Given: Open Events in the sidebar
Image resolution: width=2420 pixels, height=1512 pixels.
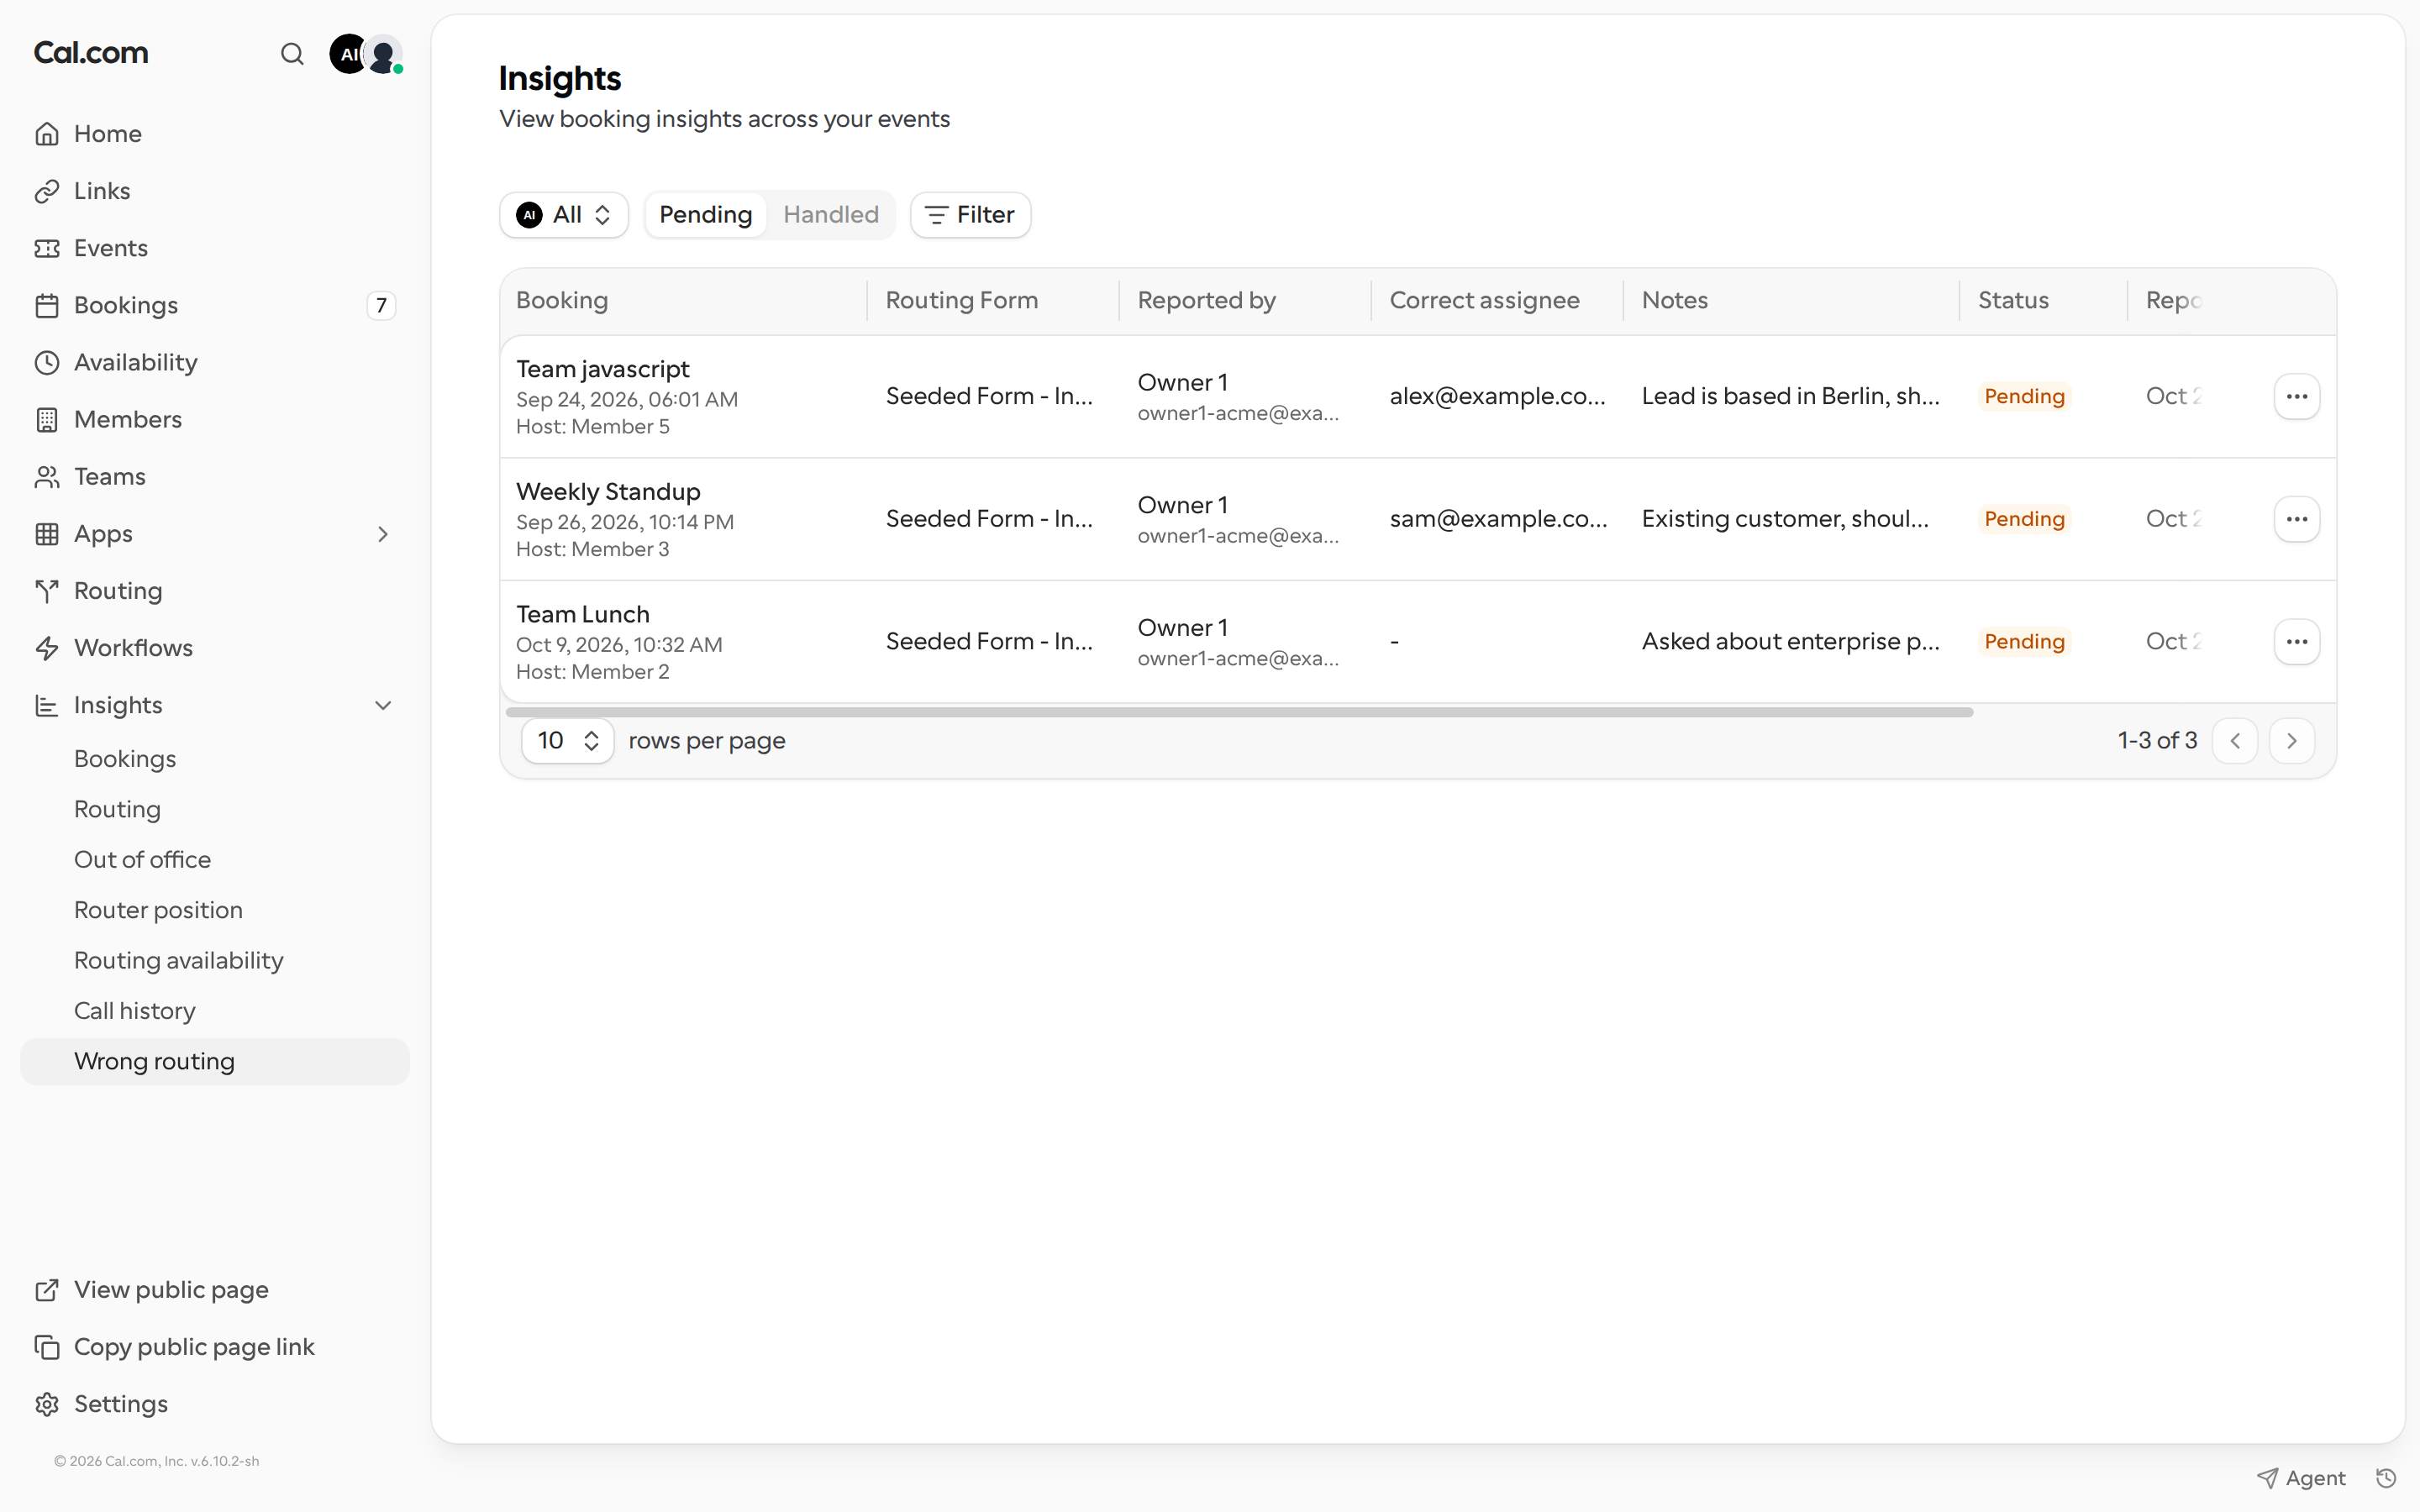Looking at the screenshot, I should pyautogui.click(x=214, y=248).
